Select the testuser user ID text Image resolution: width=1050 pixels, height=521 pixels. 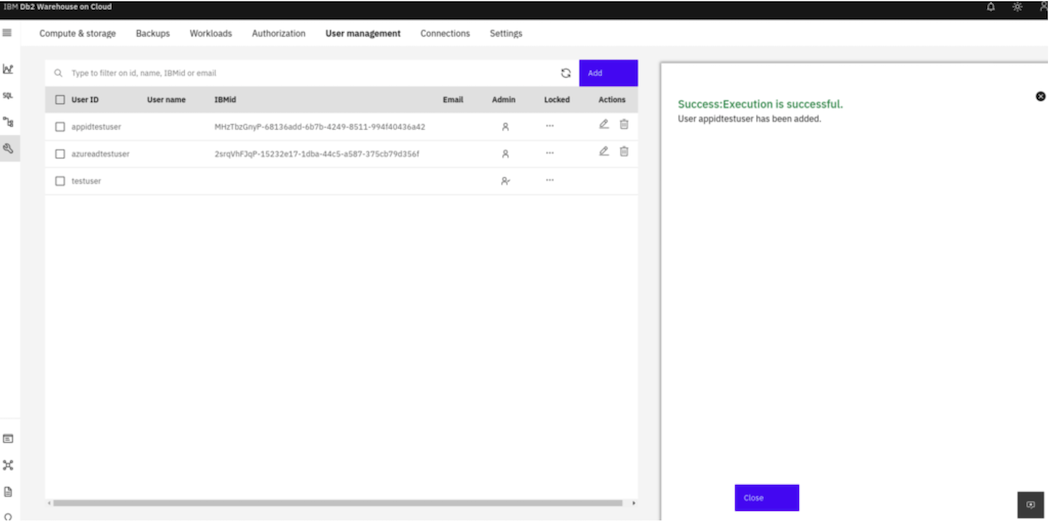pos(86,181)
